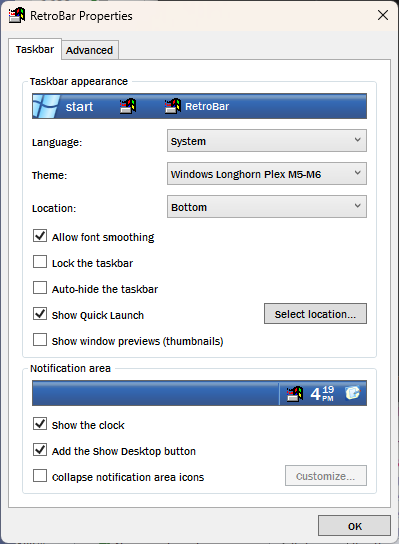Open the Location dropdown set to Bottom
The image size is (399, 544).
tap(266, 206)
